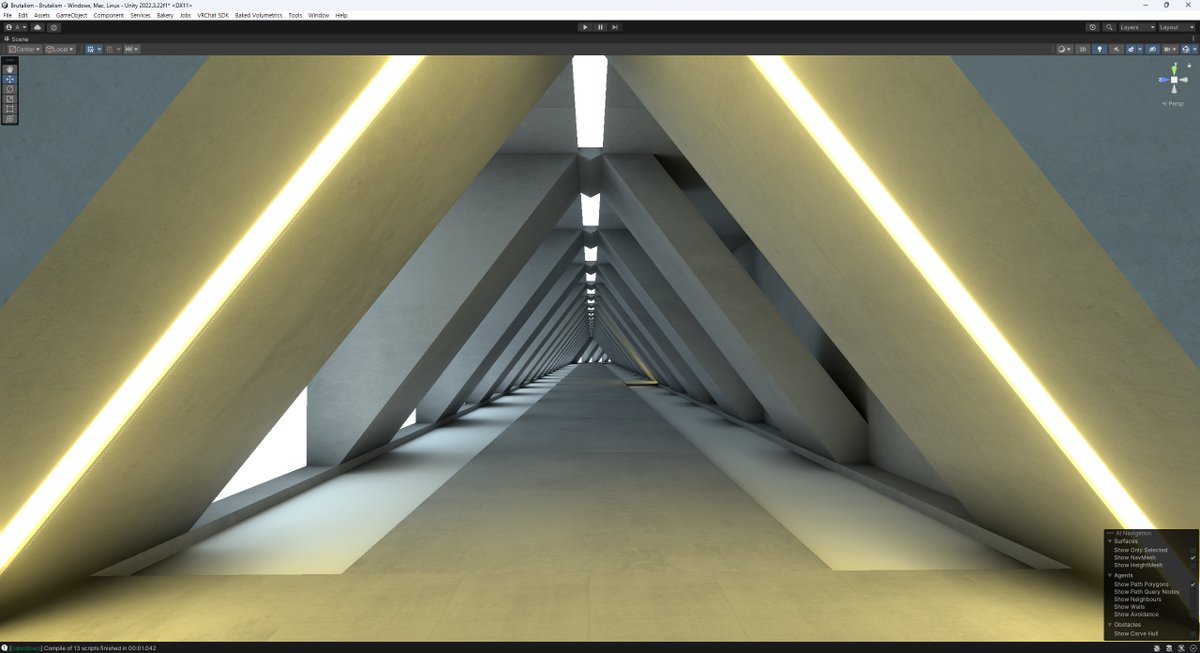Open the Bakery menu
The height and width of the screenshot is (653, 1200).
[x=165, y=16]
